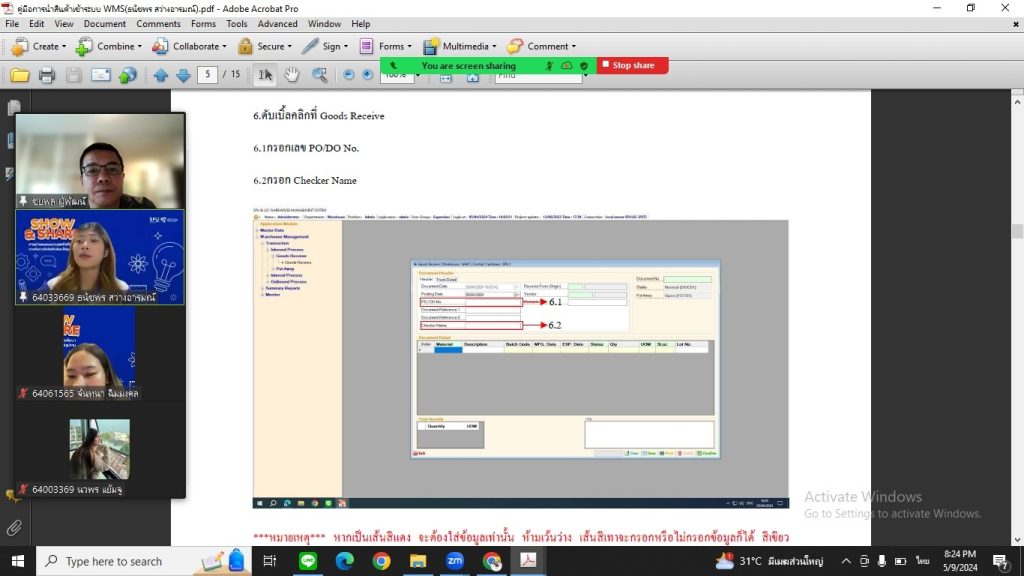Open Zoom app from the taskbar

click(455, 561)
